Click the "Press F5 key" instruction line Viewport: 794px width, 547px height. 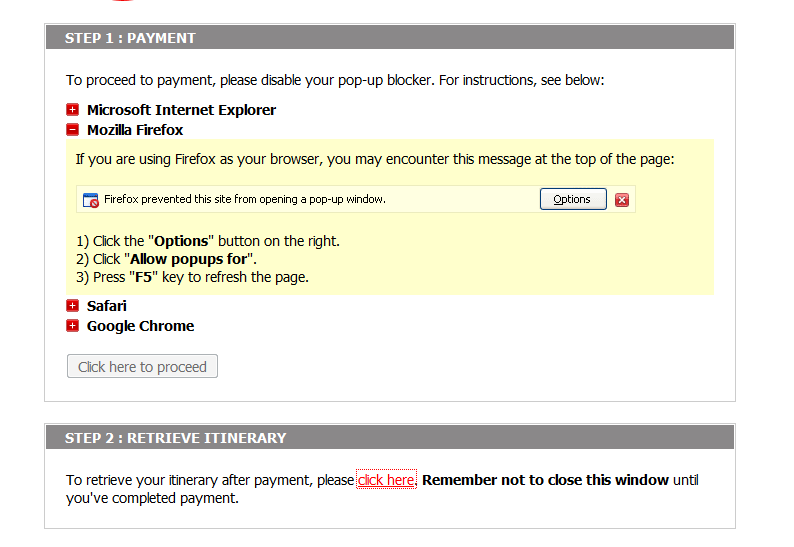pyautogui.click(x=193, y=277)
